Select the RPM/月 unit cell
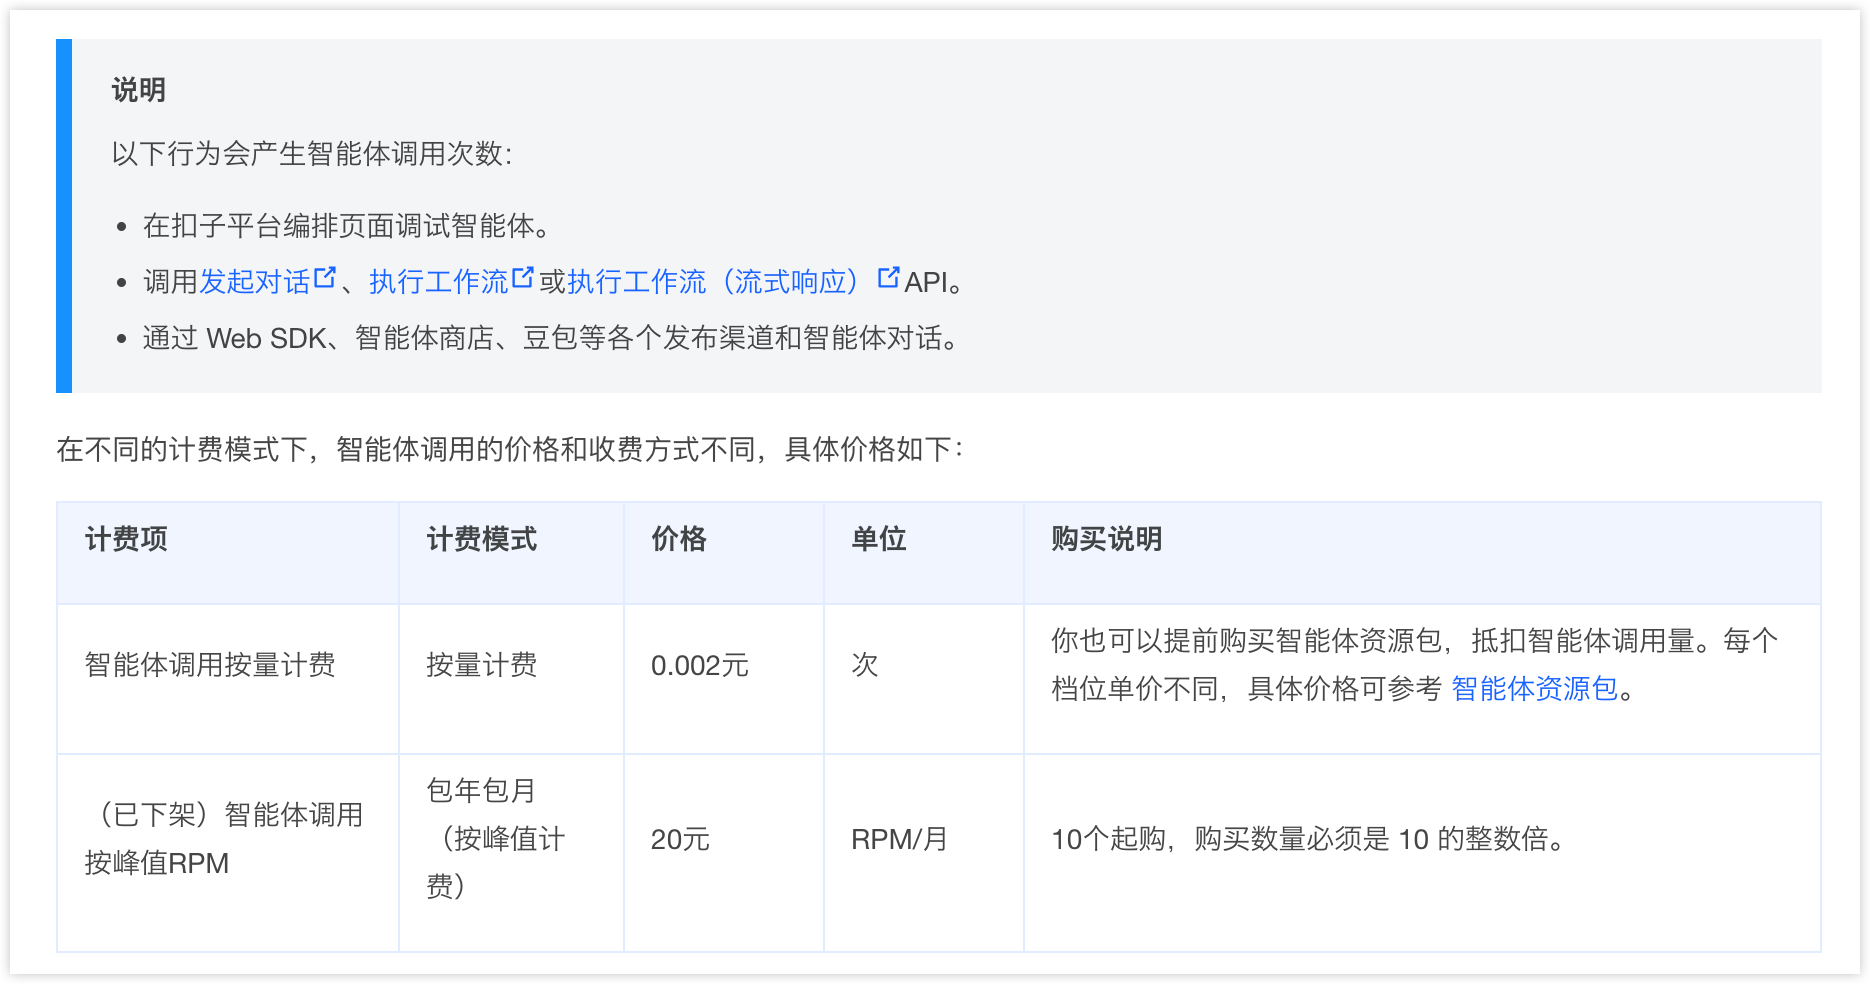1870x984 pixels. coord(899,839)
